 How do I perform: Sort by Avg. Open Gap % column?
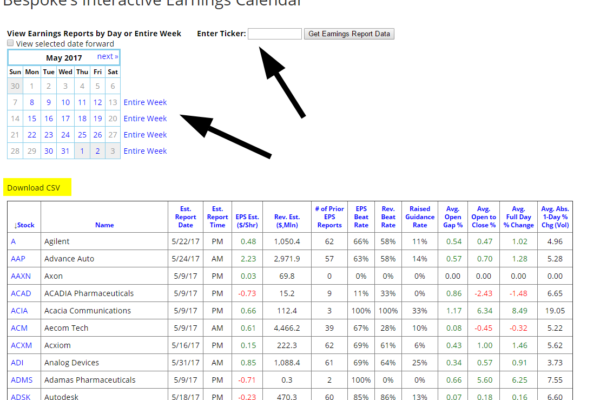[453, 217]
